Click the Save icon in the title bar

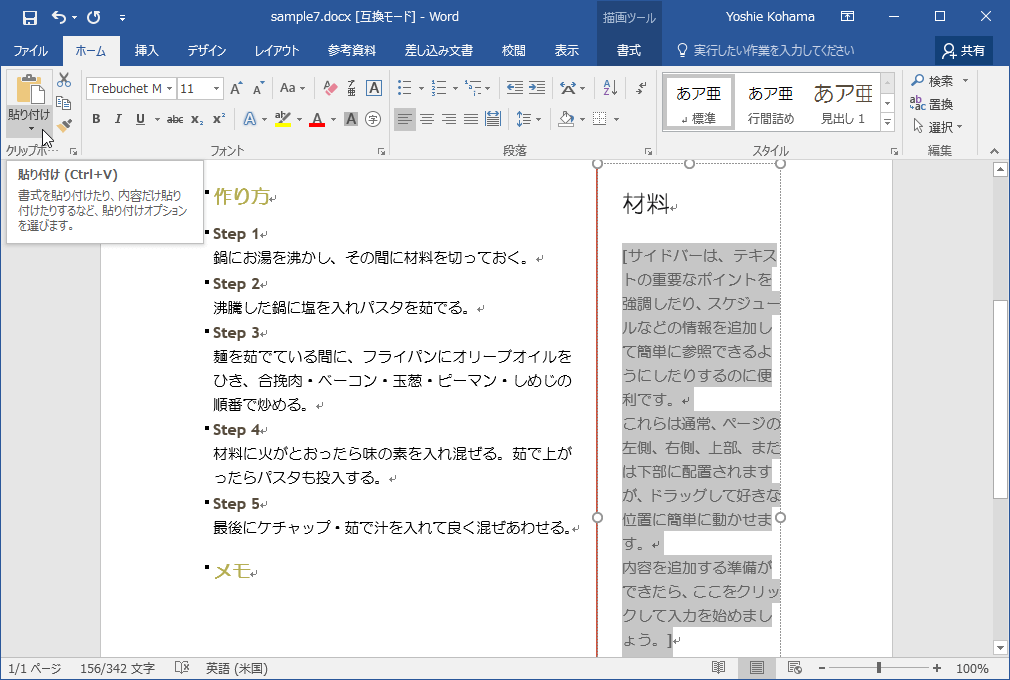pyautogui.click(x=29, y=17)
